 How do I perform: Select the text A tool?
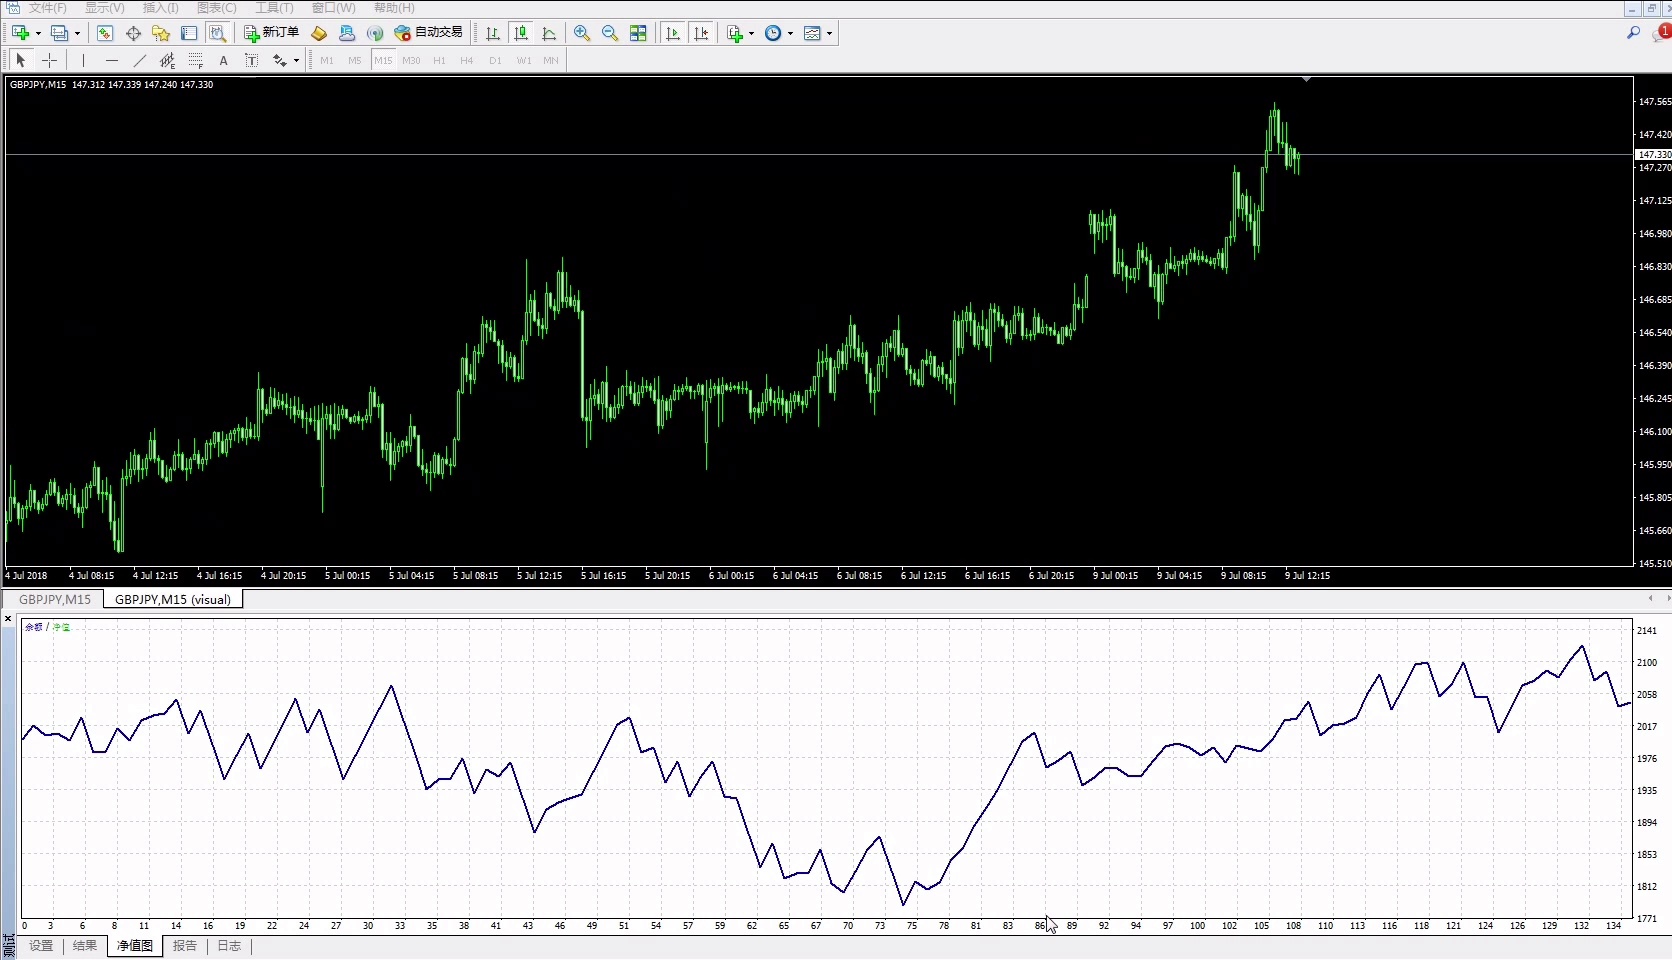[223, 60]
